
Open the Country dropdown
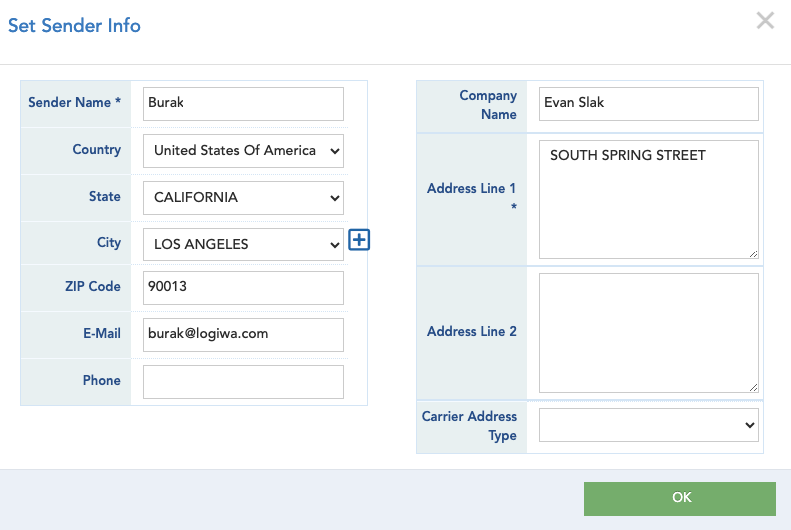[243, 151]
